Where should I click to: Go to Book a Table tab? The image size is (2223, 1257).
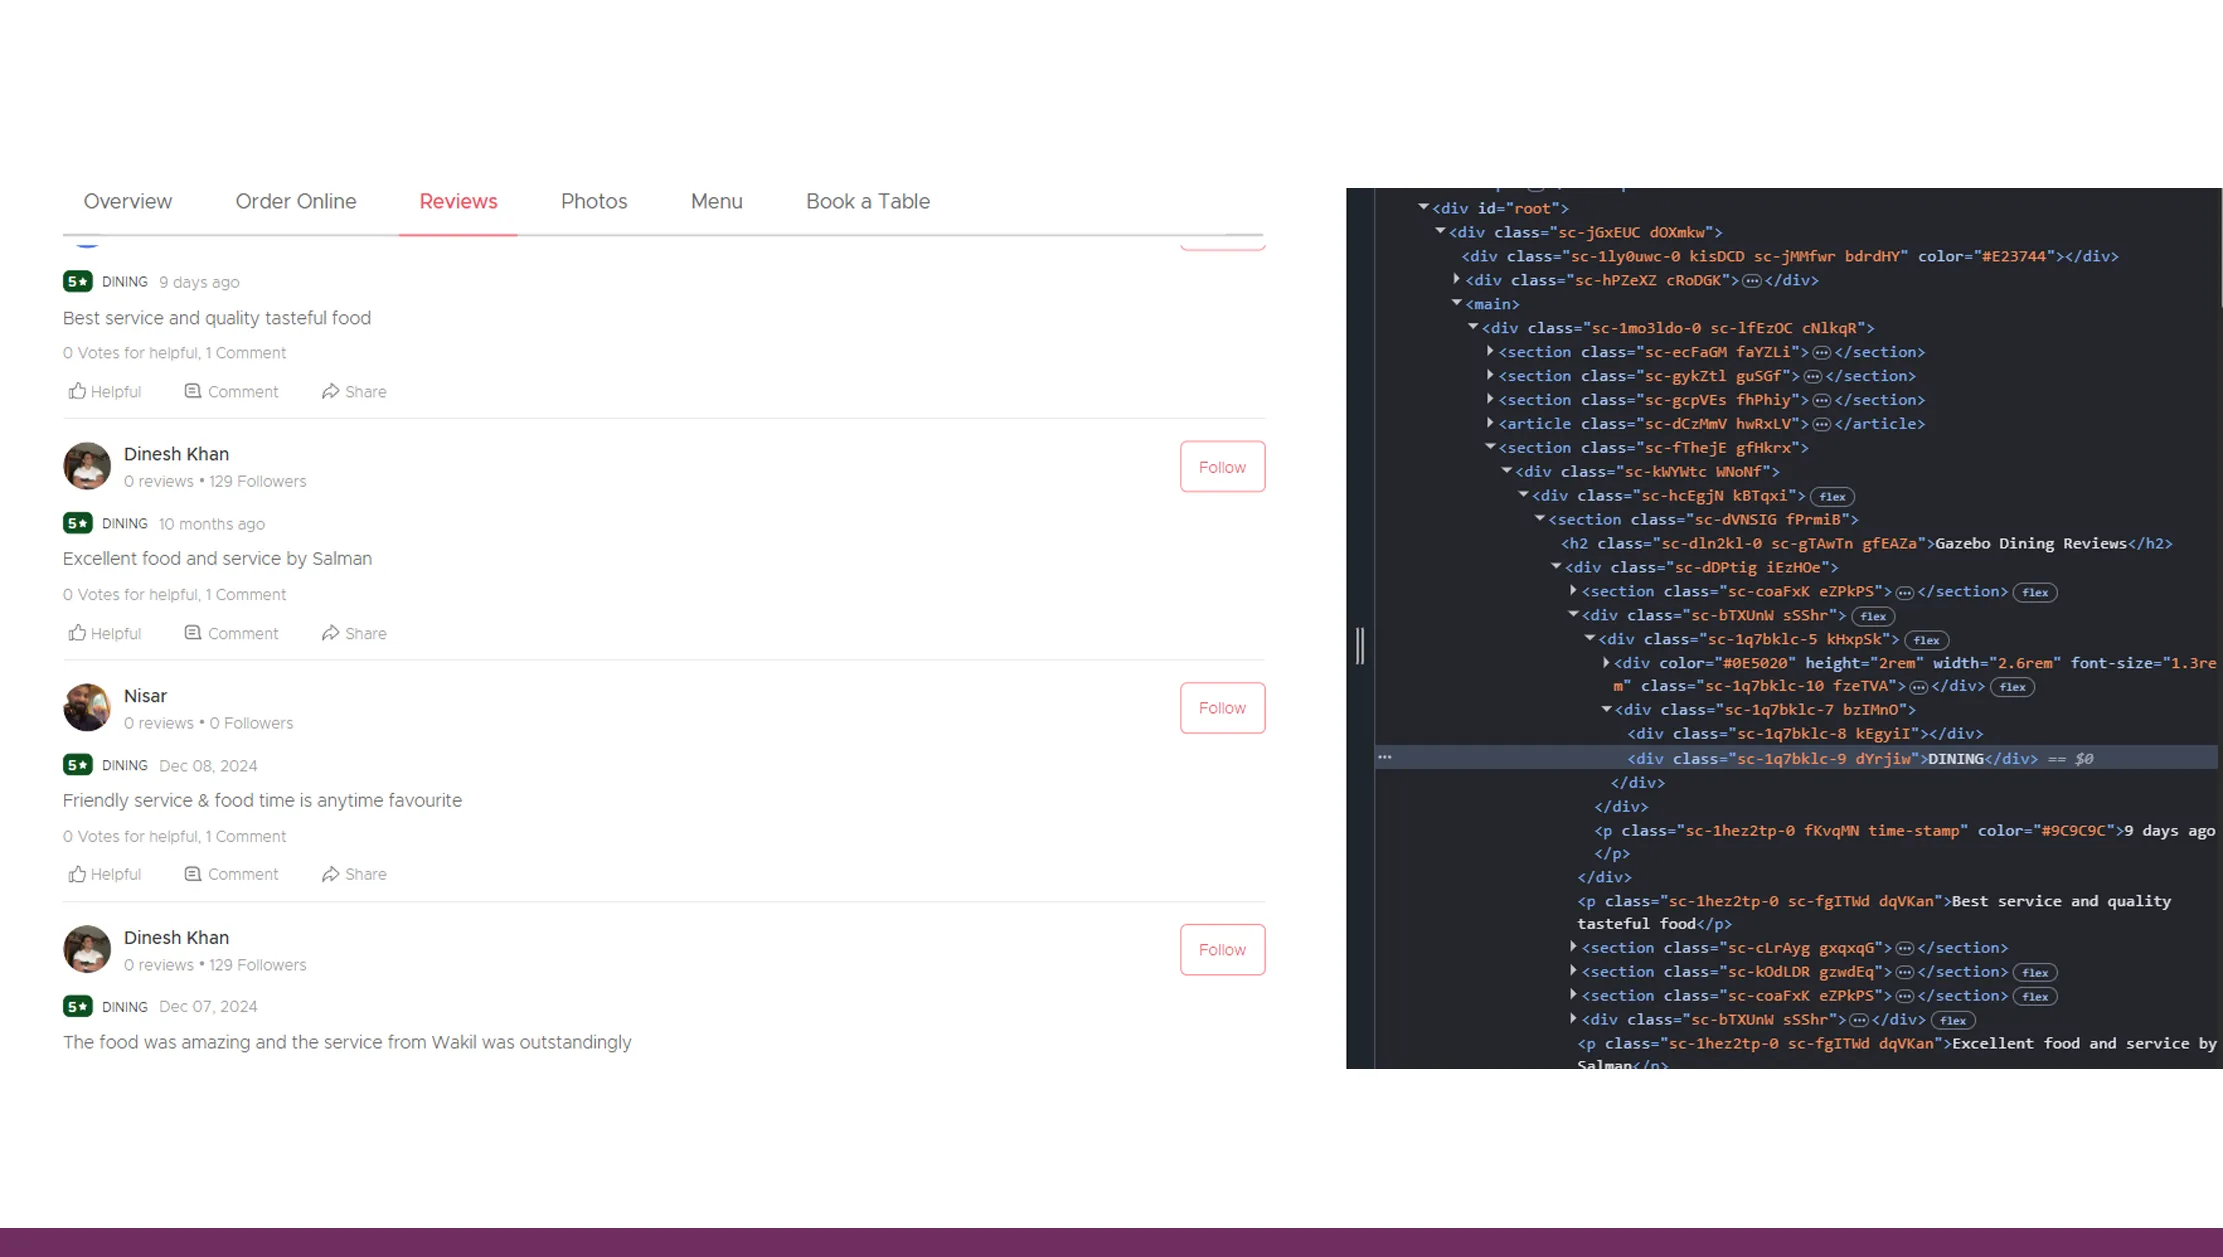tap(867, 201)
